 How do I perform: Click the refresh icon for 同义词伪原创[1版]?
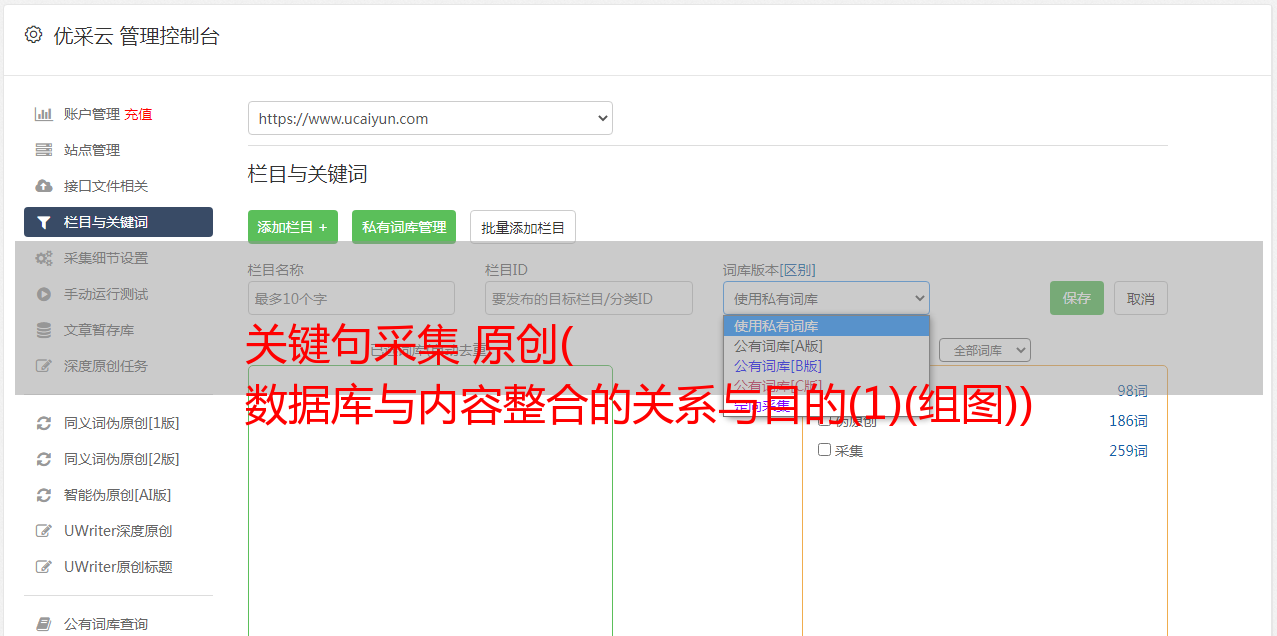tap(43, 423)
